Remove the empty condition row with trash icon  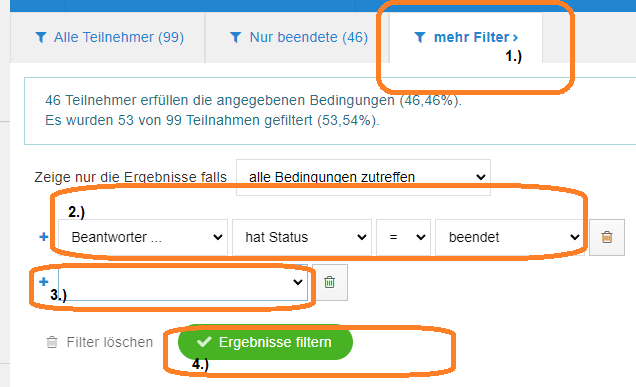330,282
